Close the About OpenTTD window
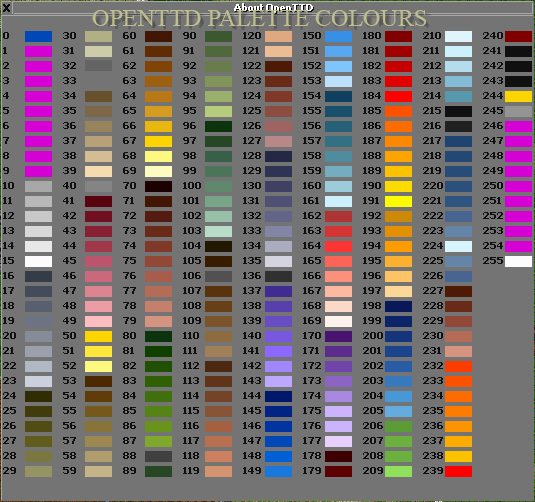Screen dimensions: 535x502 tap(6, 8)
